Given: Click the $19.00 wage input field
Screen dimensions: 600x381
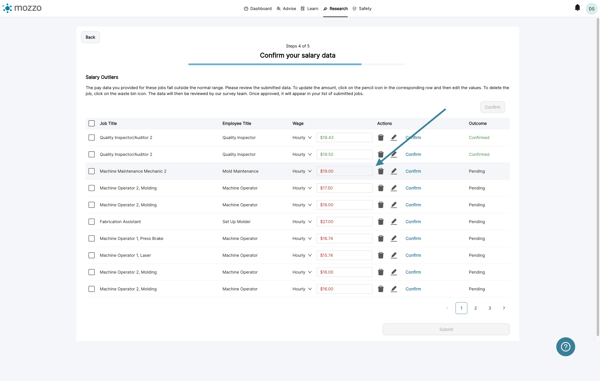Looking at the screenshot, I should click(344, 171).
